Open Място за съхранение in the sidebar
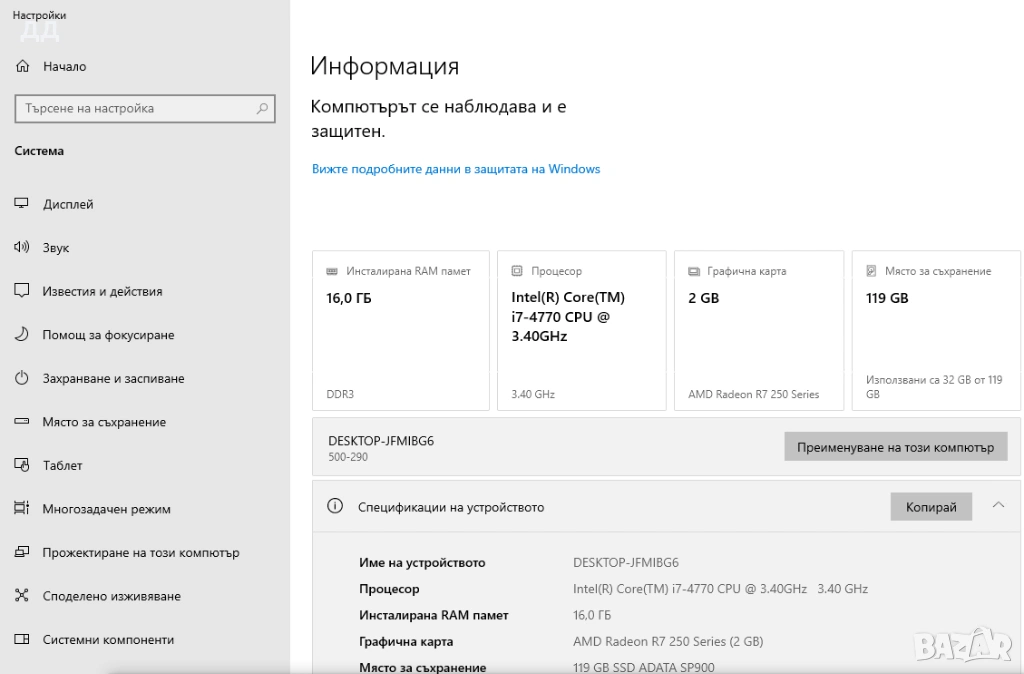Viewport: 1024px width, 674px height. pos(104,422)
